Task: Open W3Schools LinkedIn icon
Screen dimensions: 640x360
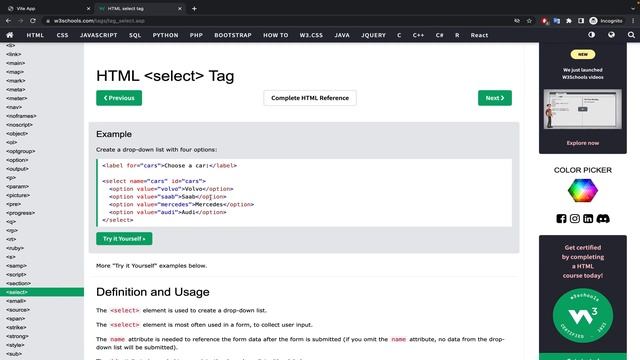Action: 588,219
